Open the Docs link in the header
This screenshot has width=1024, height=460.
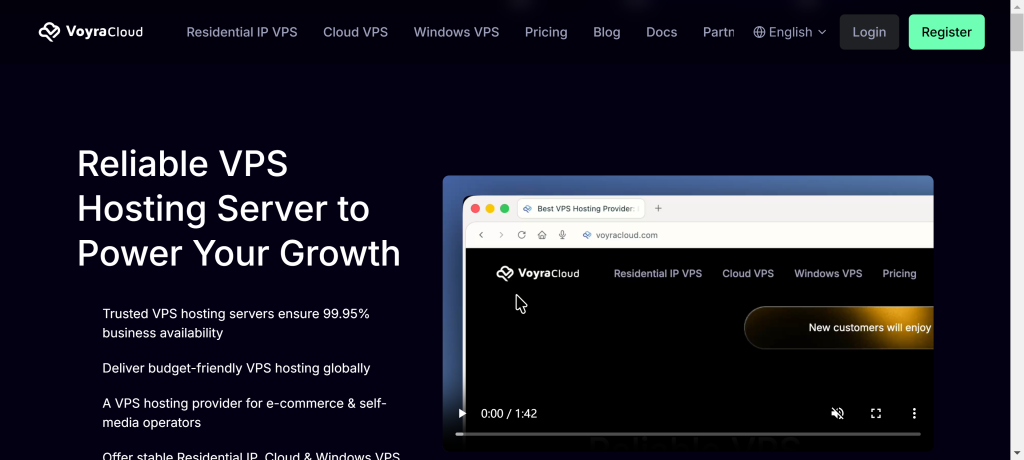661,32
